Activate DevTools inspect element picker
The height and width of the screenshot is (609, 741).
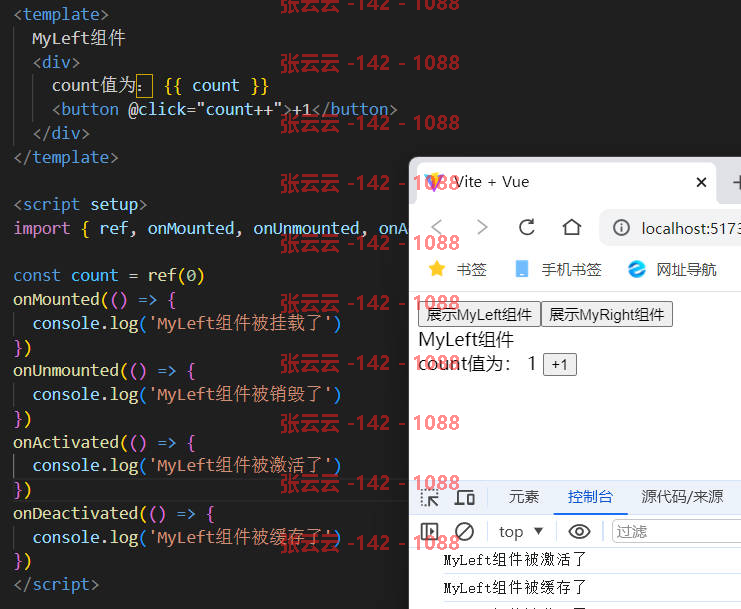click(x=429, y=497)
